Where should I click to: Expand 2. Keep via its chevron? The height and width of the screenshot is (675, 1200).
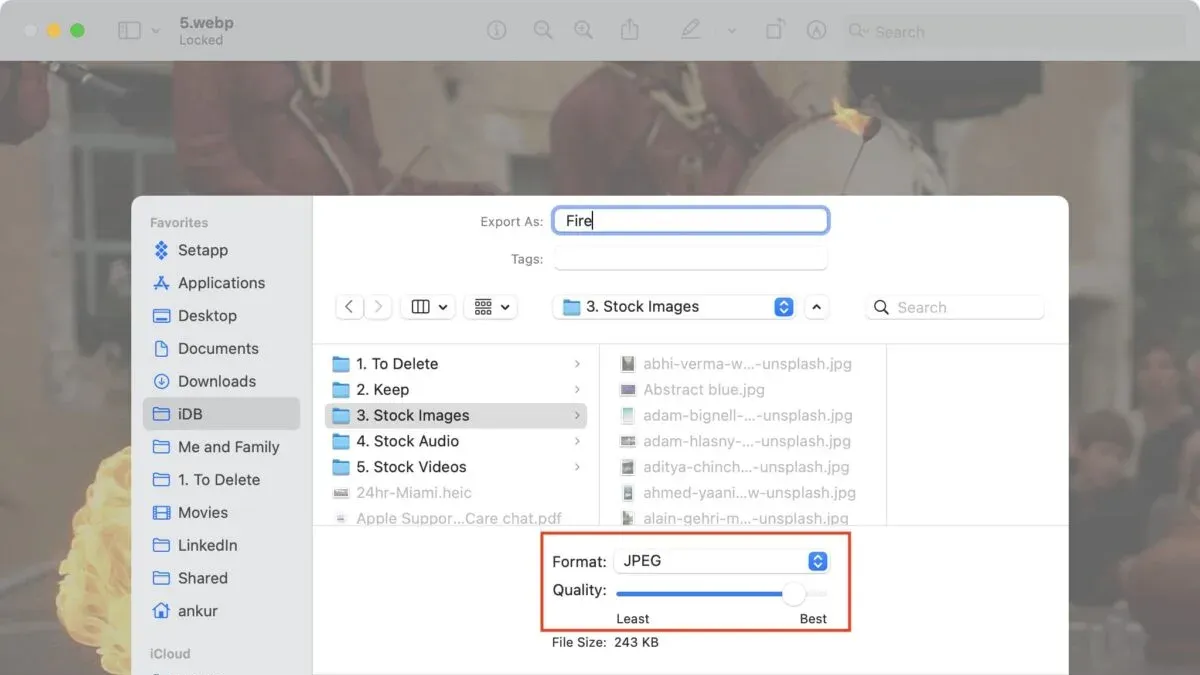pos(577,390)
